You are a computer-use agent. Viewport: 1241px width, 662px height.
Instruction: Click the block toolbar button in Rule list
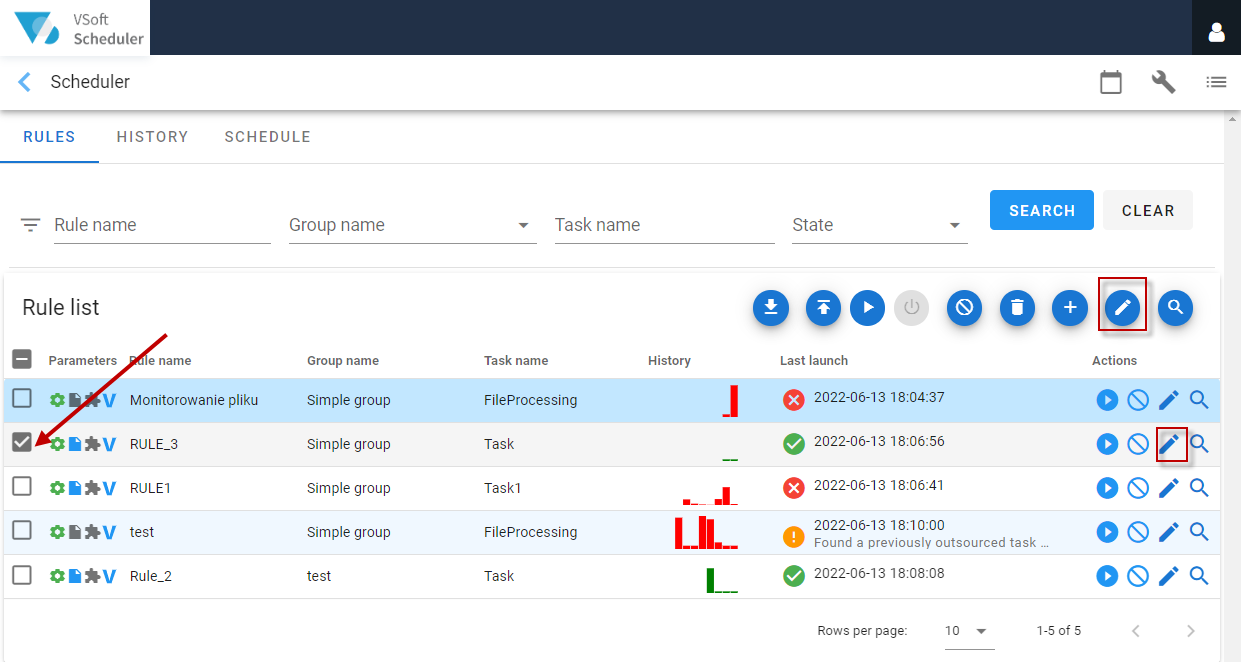click(964, 307)
